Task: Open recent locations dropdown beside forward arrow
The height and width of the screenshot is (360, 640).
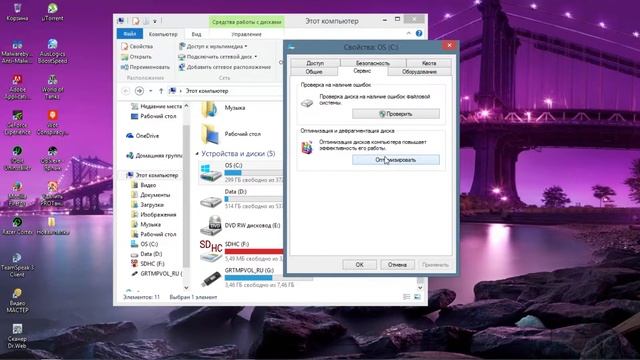Action: pos(151,91)
